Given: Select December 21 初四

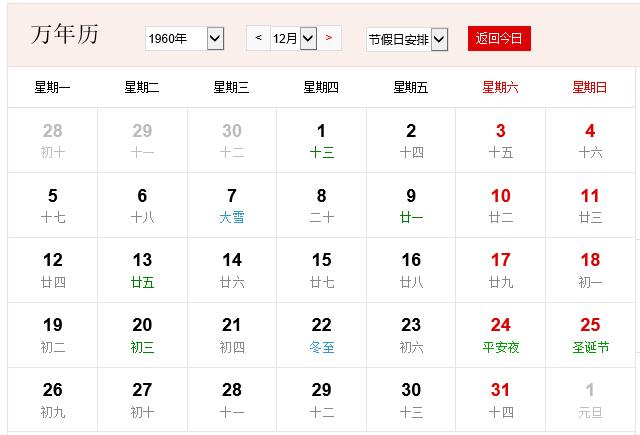Looking at the screenshot, I should [232, 335].
